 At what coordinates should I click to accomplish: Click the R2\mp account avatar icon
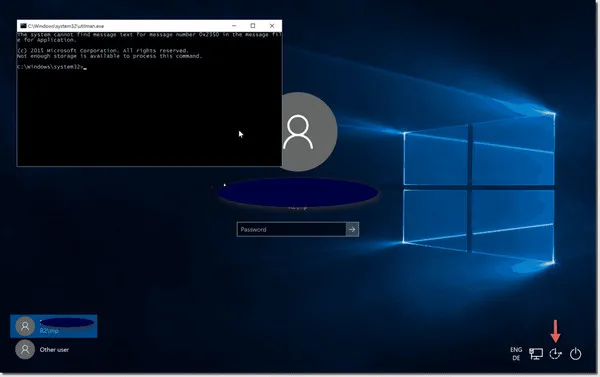[25, 326]
